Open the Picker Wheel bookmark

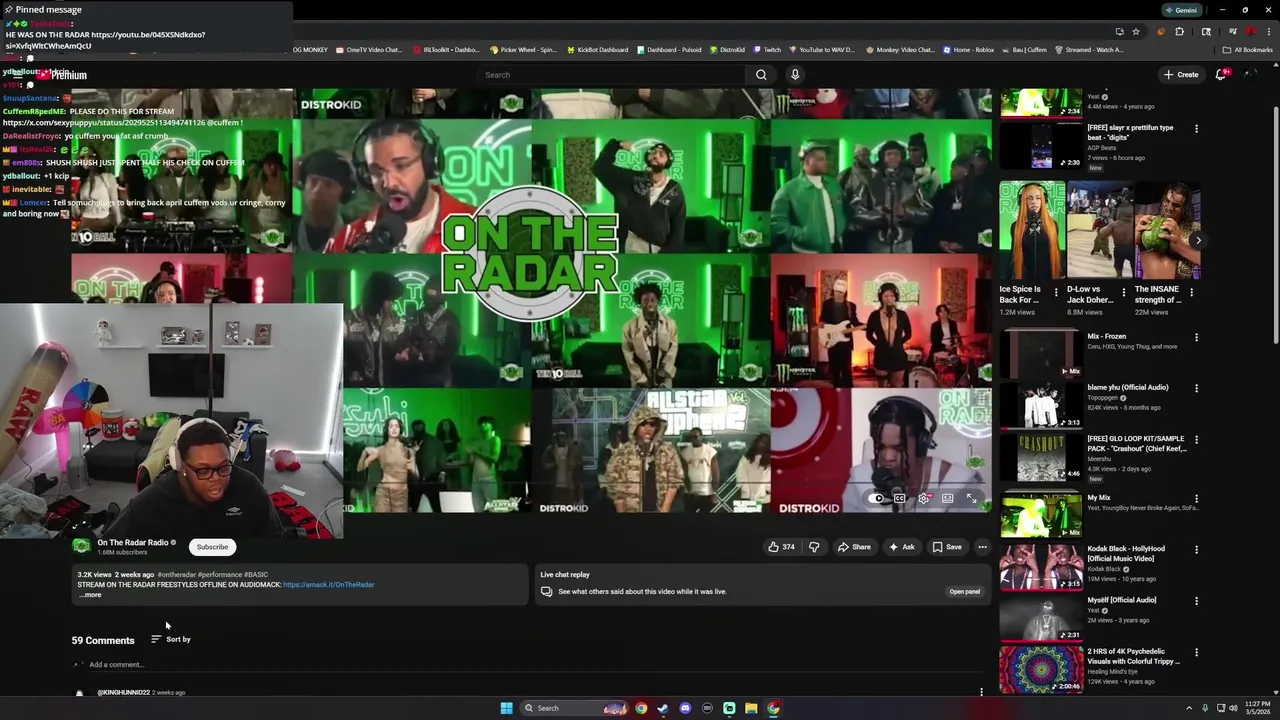coord(523,50)
